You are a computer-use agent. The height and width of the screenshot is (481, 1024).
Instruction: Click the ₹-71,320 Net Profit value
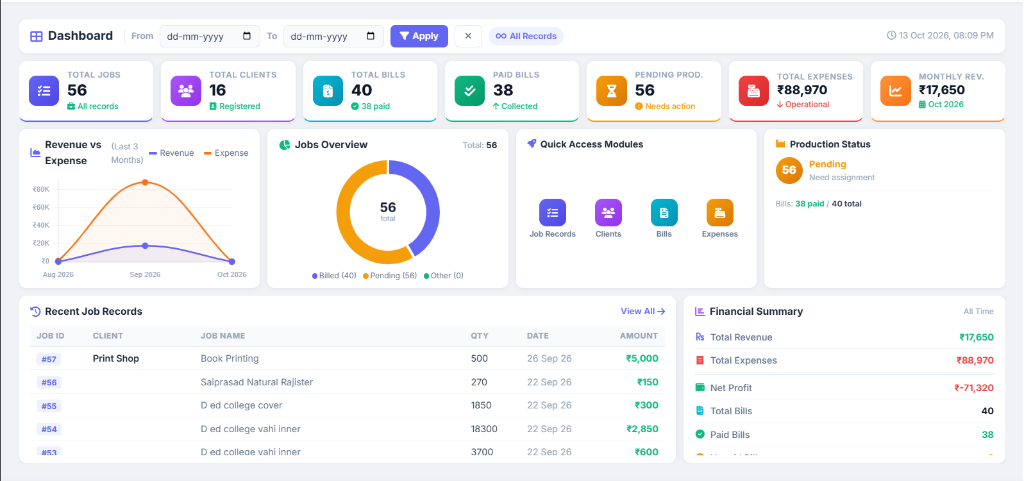(x=974, y=388)
